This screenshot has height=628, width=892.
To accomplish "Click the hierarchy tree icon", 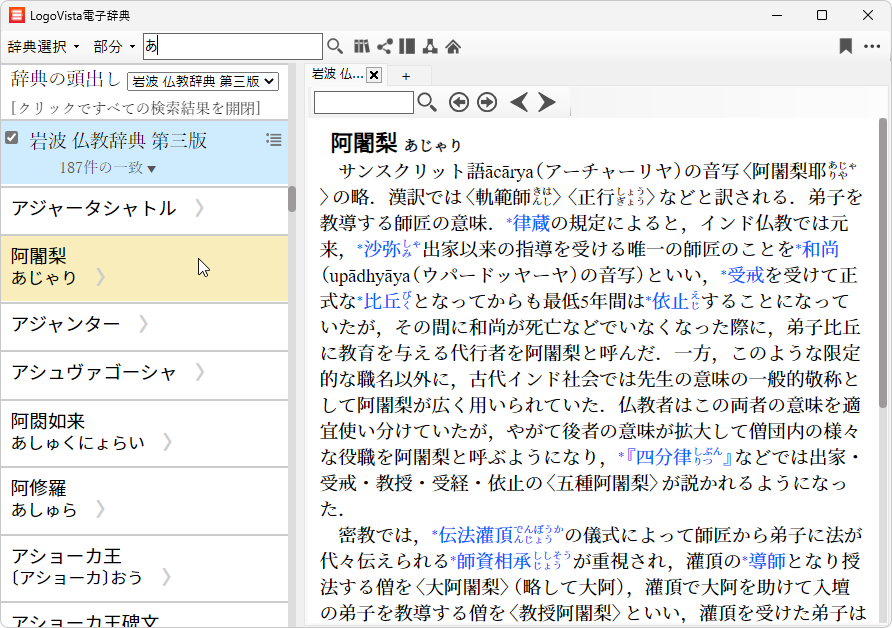I will click(x=430, y=46).
